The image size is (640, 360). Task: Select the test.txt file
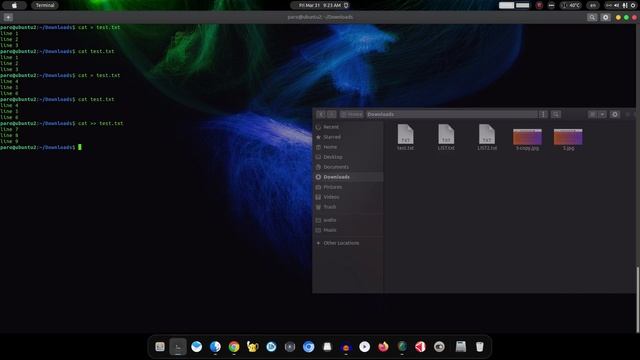405,137
